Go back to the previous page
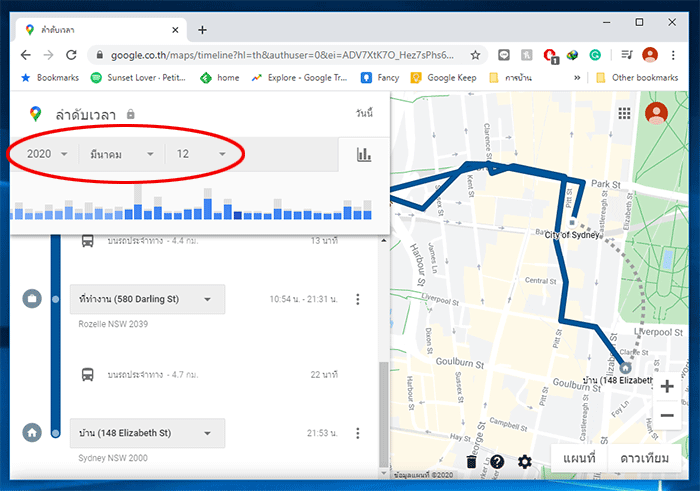The height and width of the screenshot is (491, 700). (26, 55)
